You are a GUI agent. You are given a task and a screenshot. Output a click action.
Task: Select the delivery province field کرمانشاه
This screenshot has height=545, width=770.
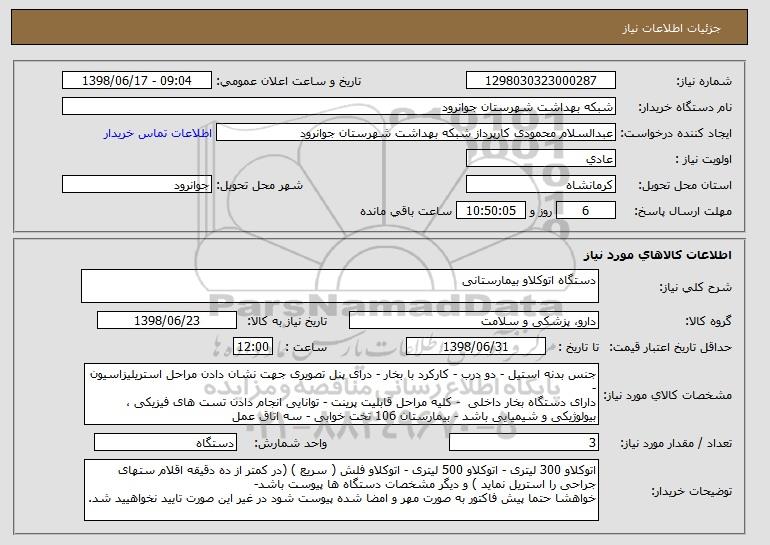(x=541, y=185)
